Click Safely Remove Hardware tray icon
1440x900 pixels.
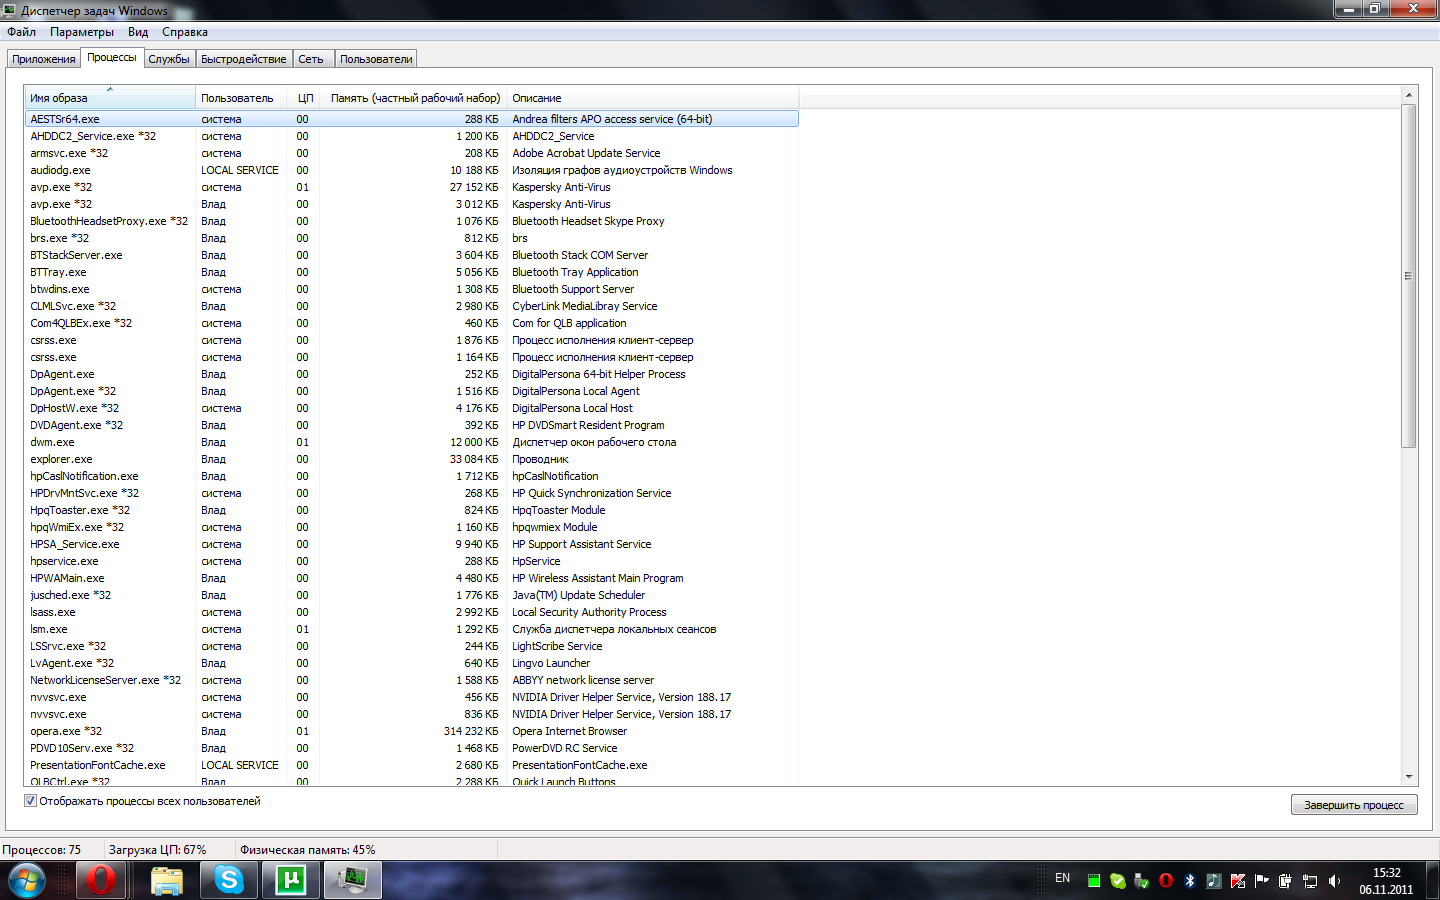(1142, 881)
